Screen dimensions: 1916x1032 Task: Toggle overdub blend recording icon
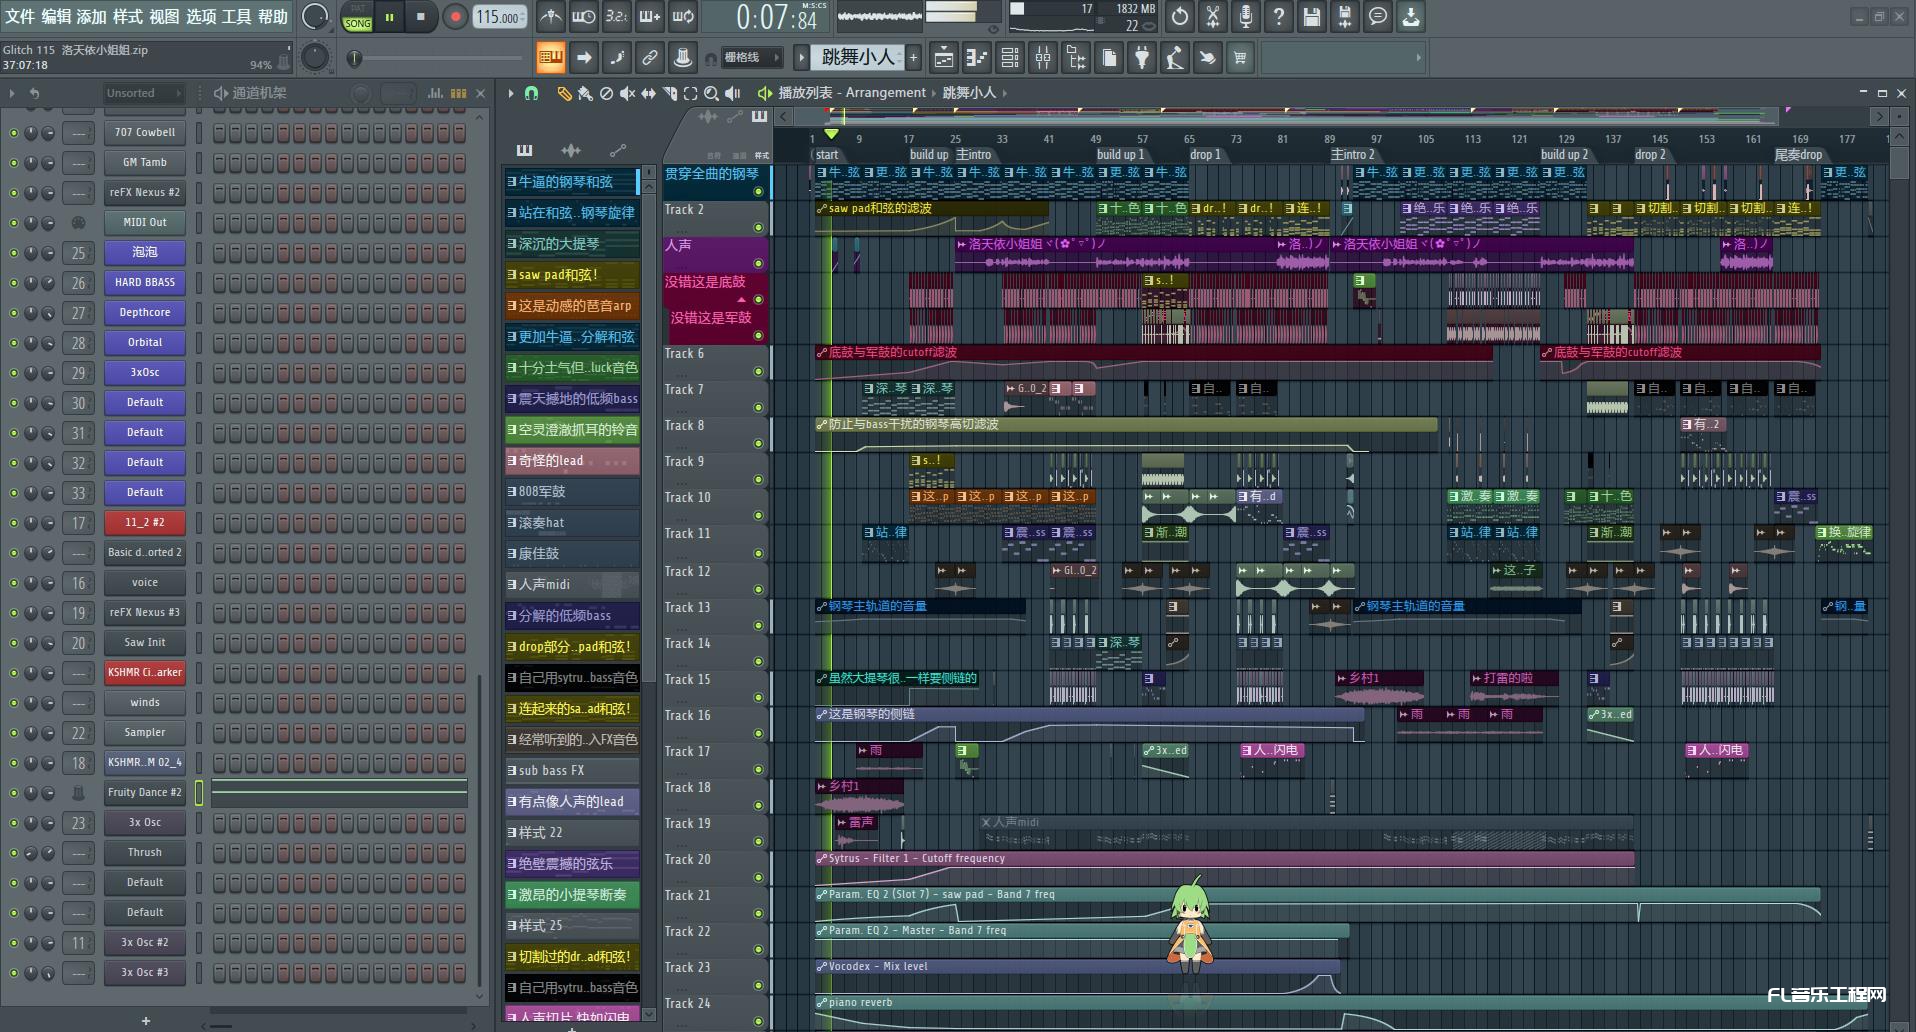click(649, 16)
